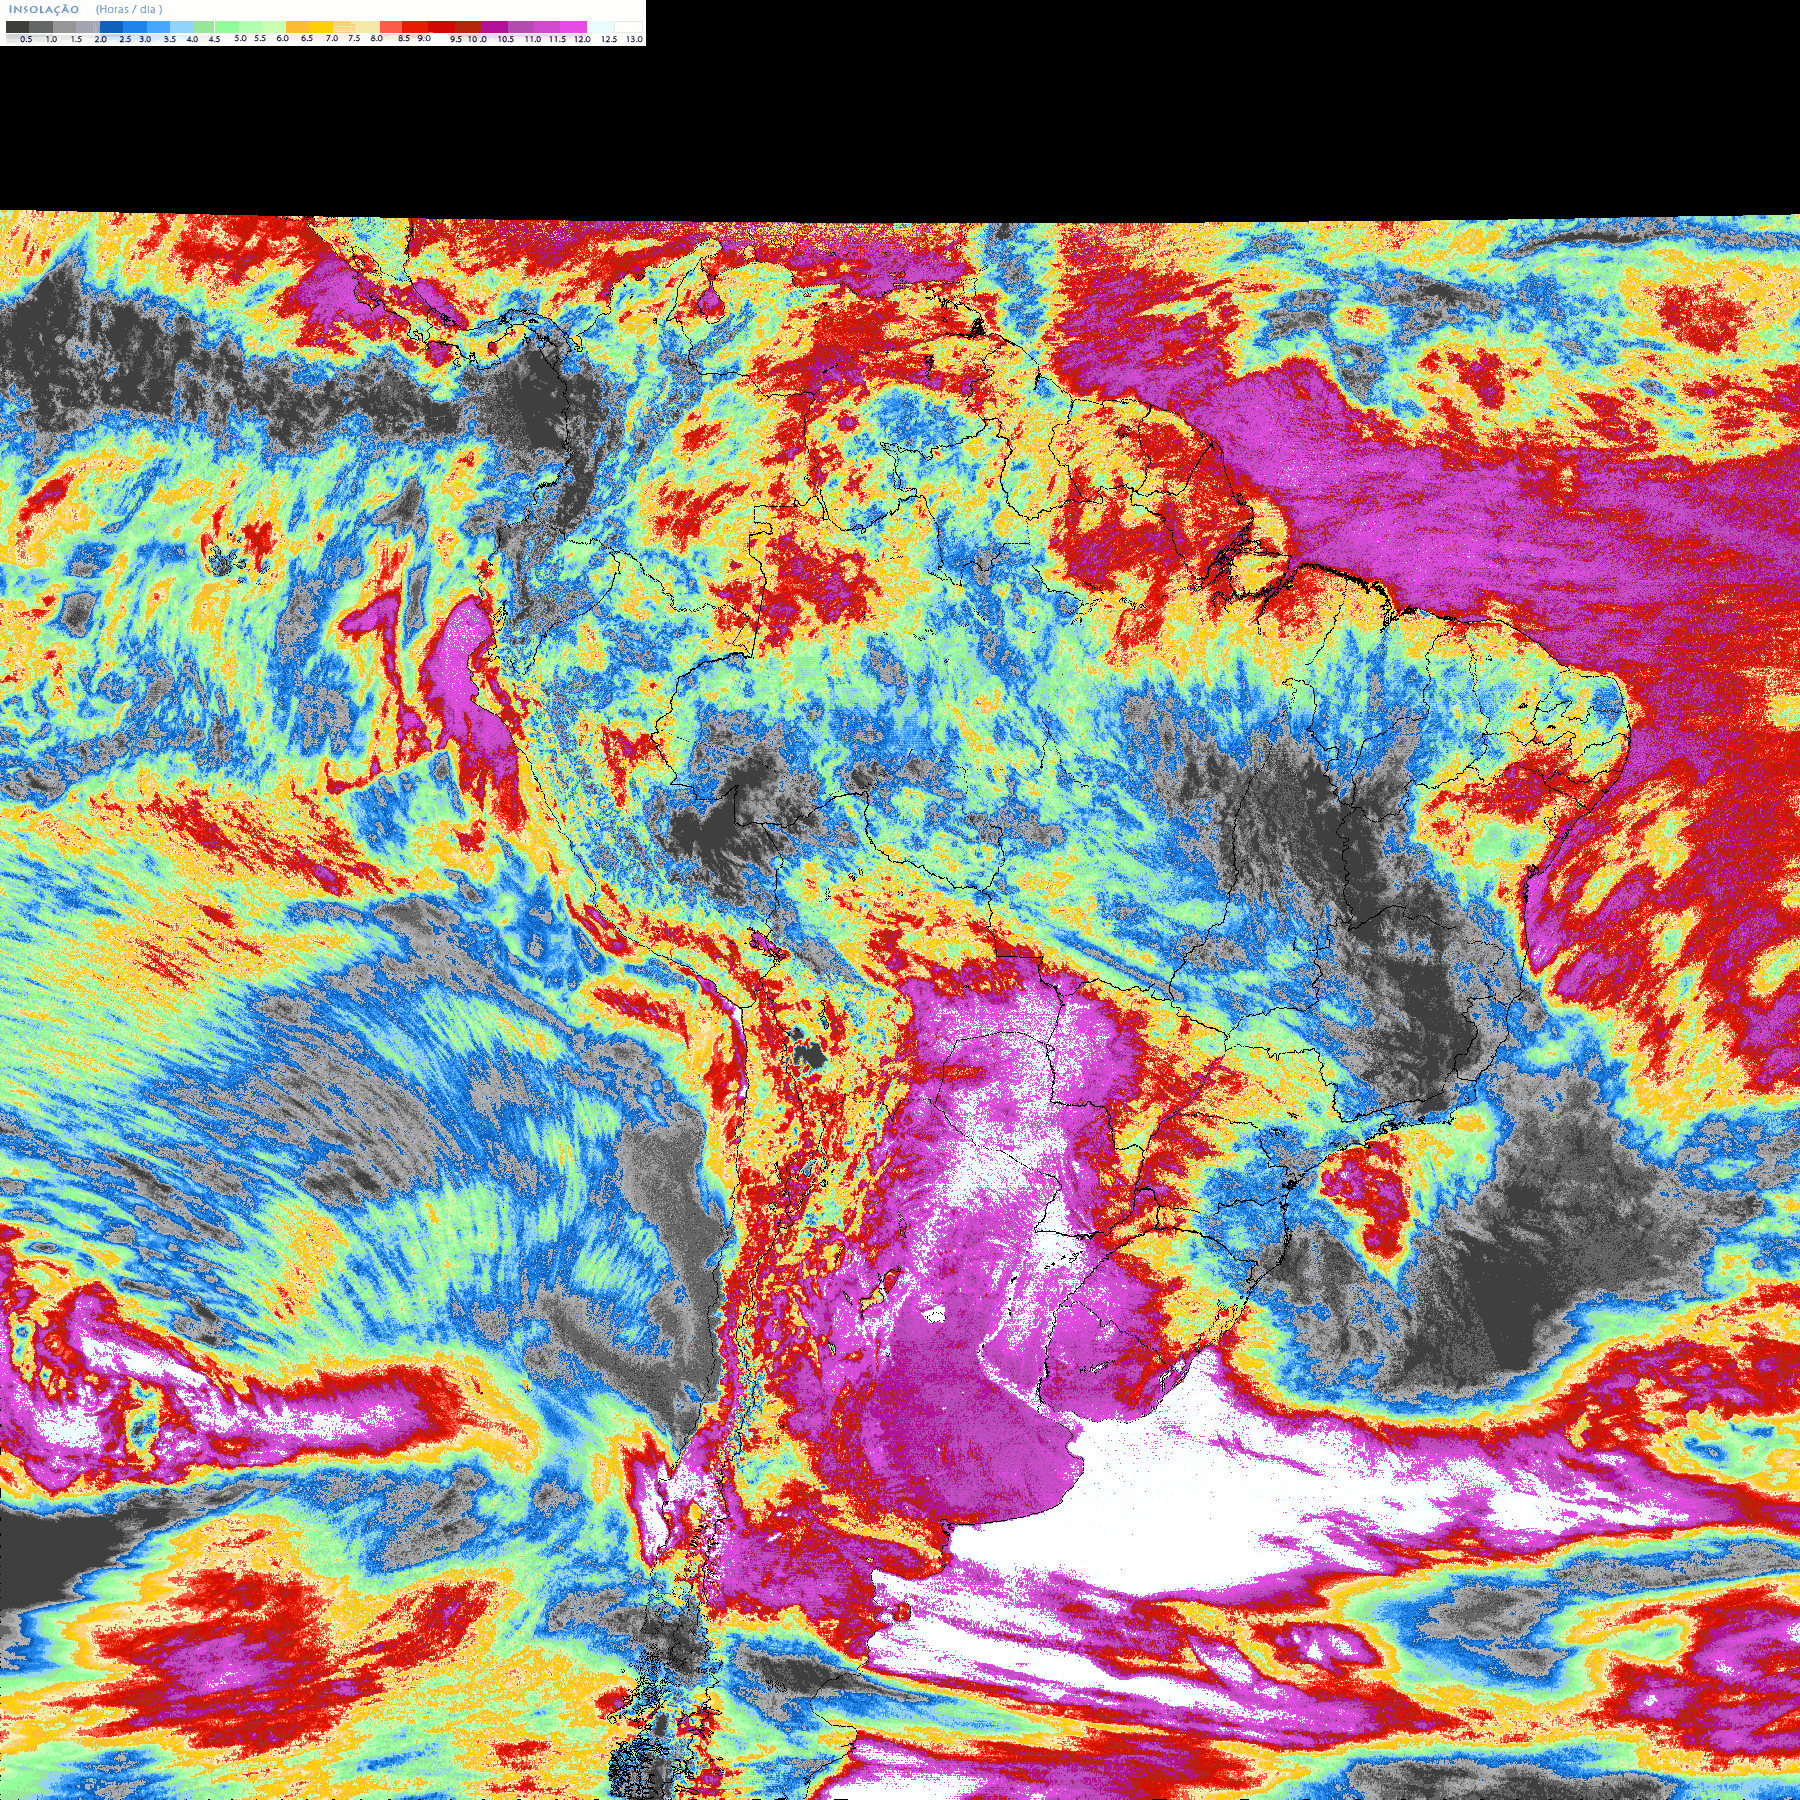Click the 11.0 value in the legend

coord(533,39)
